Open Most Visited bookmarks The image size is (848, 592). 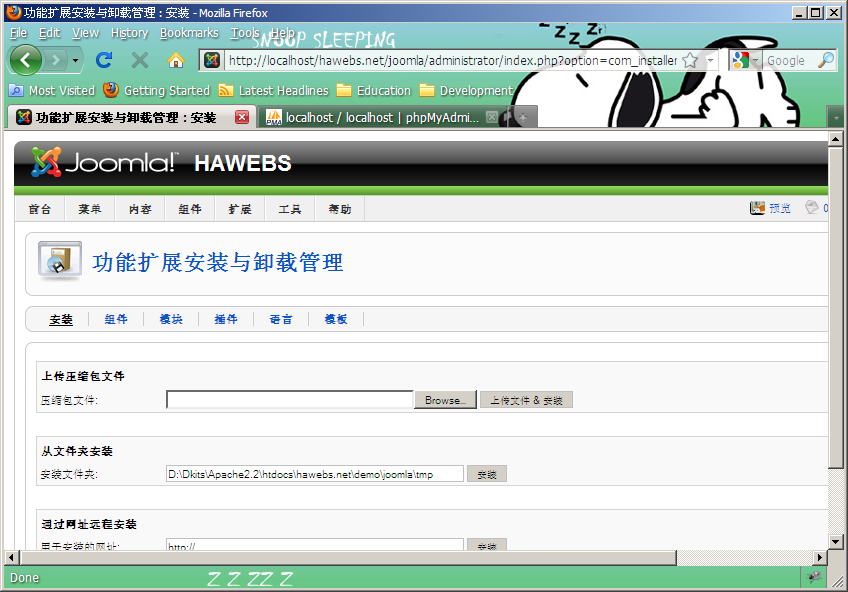(x=52, y=90)
